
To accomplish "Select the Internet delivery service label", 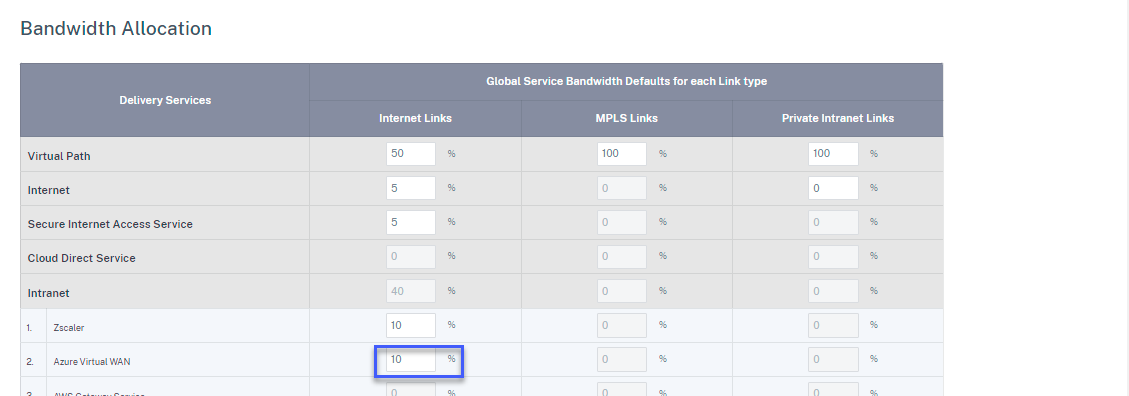I will pos(48,190).
